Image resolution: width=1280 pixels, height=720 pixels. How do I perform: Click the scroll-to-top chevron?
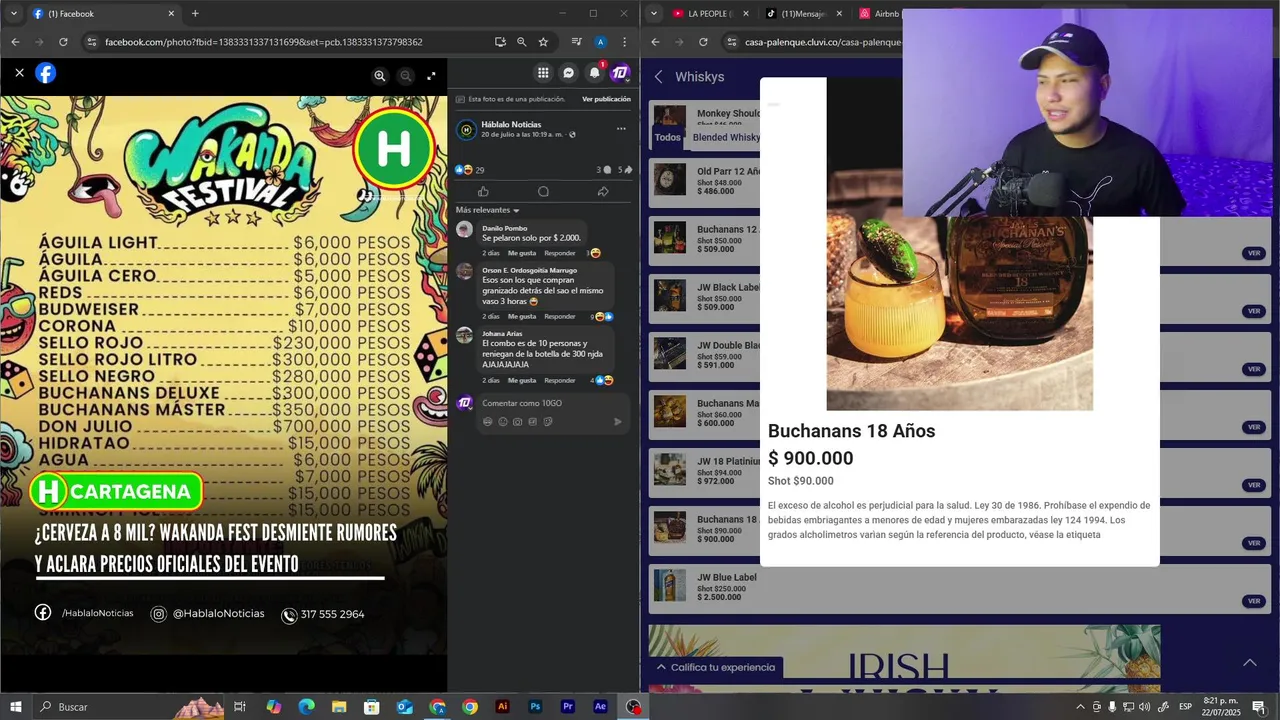coord(1249,662)
